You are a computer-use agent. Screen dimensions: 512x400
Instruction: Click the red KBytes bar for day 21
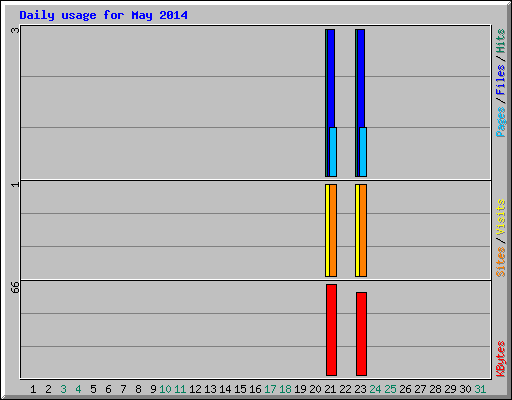click(331, 330)
